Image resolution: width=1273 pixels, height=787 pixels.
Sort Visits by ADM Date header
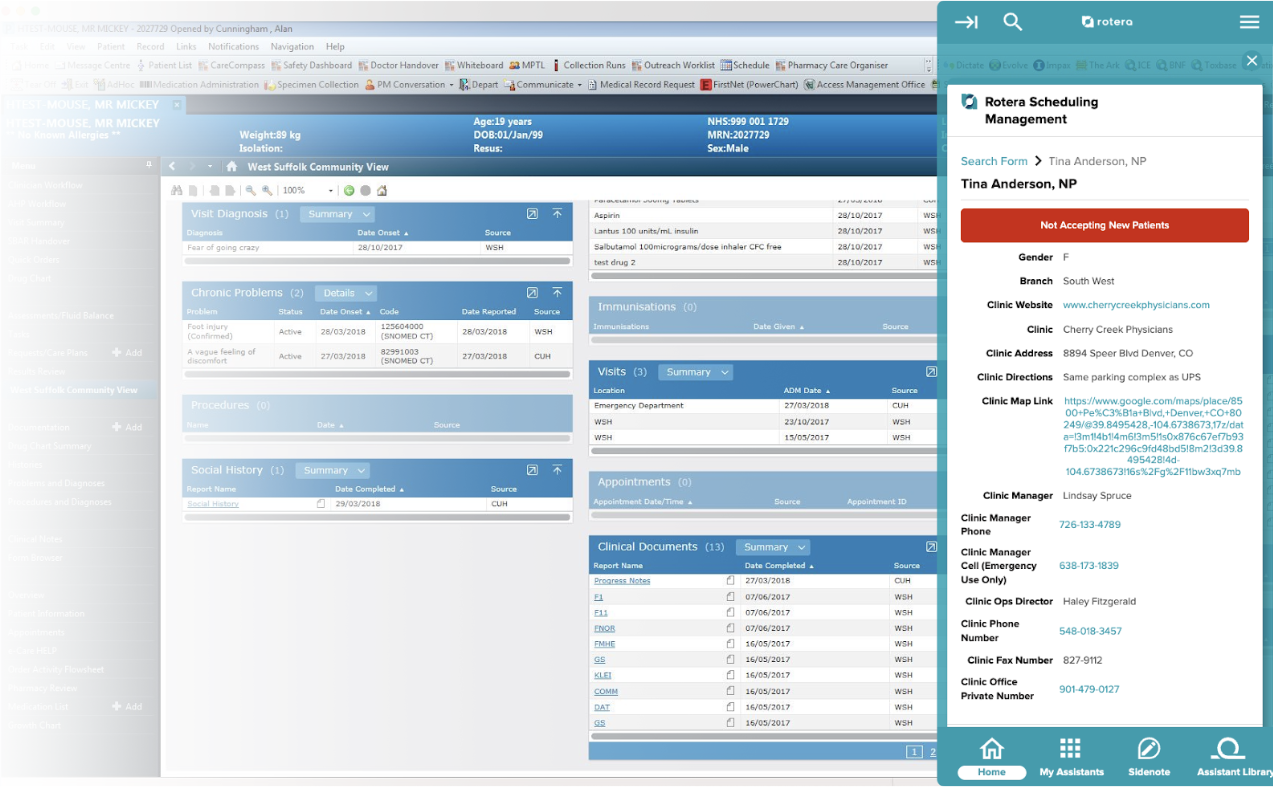[807, 390]
